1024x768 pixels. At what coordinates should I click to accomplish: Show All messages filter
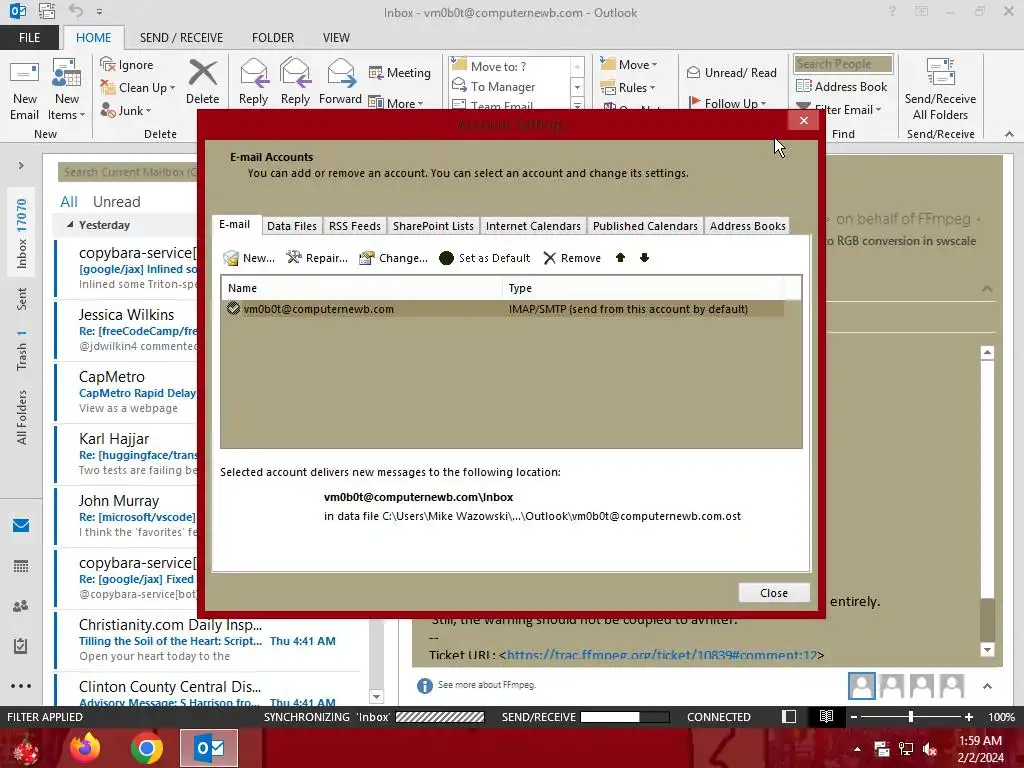(x=69, y=202)
